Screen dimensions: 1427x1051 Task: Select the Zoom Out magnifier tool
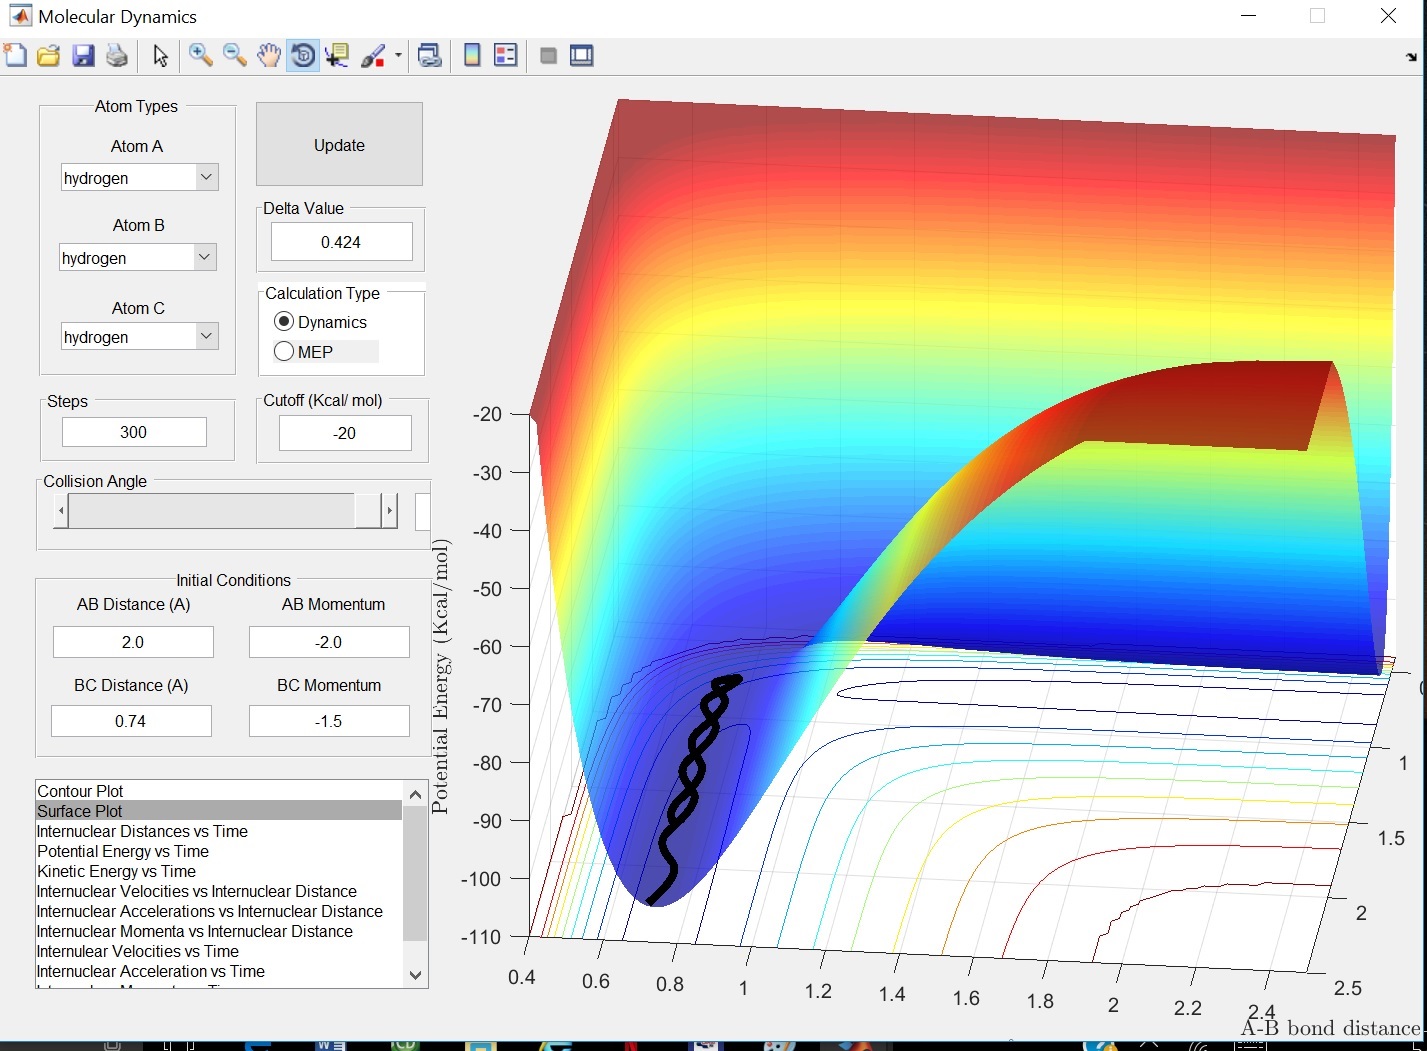234,56
